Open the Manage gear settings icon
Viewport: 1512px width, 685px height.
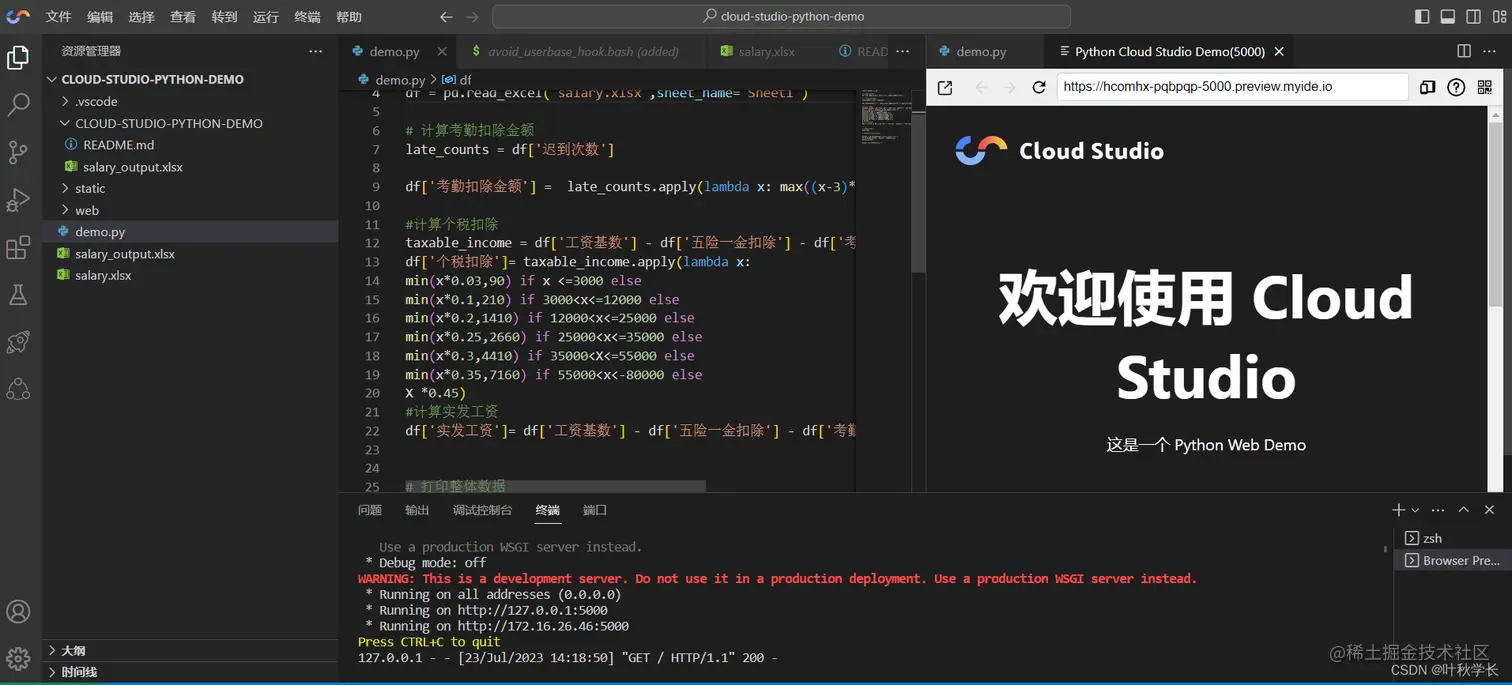tap(18, 658)
